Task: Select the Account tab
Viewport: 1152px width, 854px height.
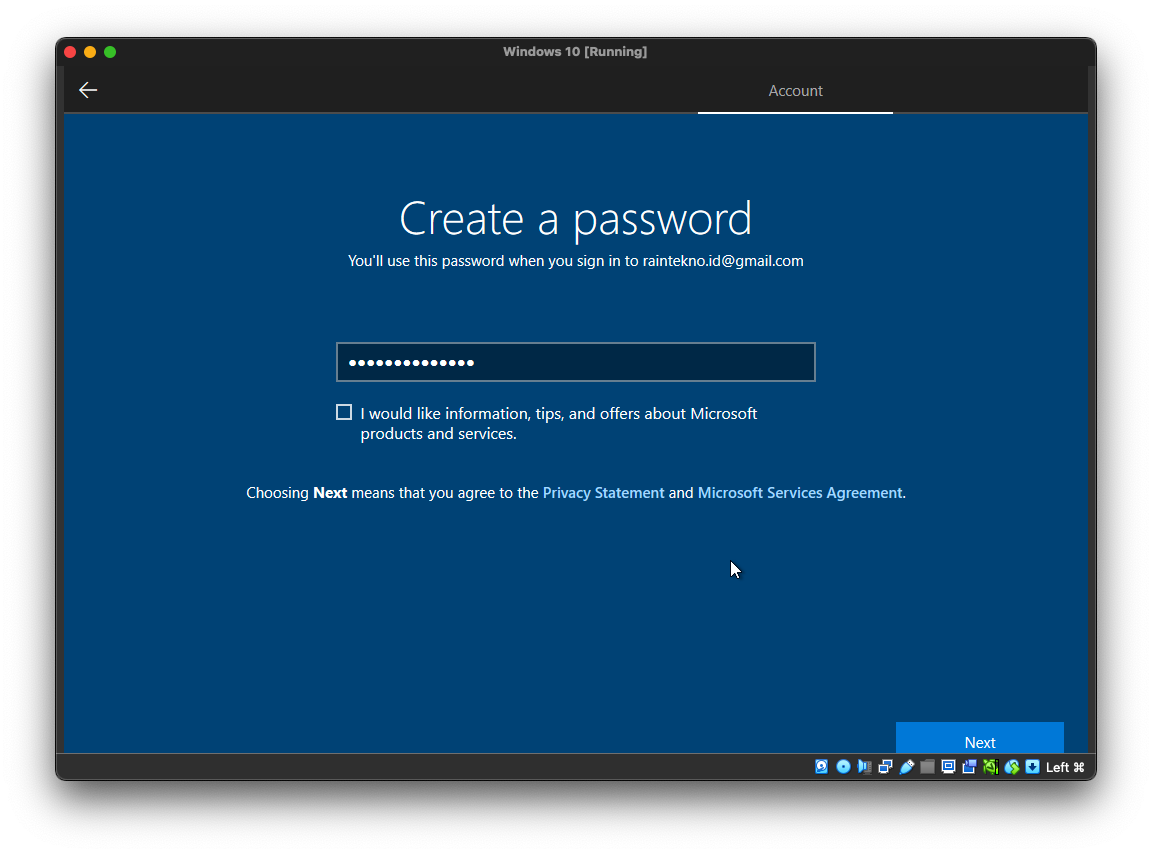Action: pos(795,91)
